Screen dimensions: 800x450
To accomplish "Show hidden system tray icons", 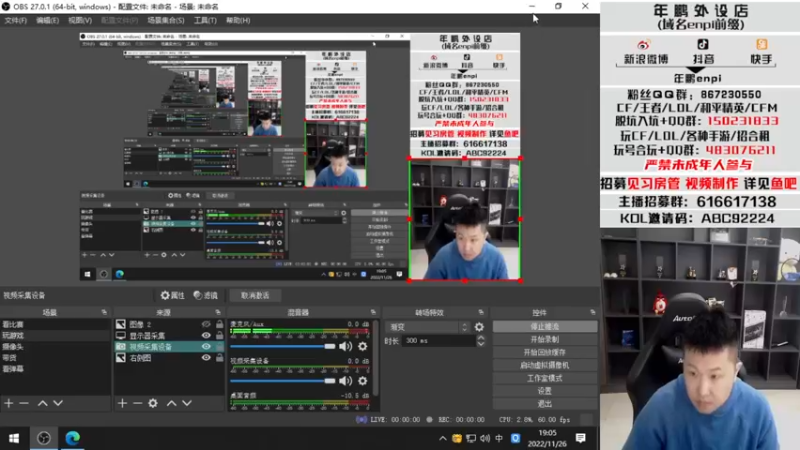I will coord(442,438).
